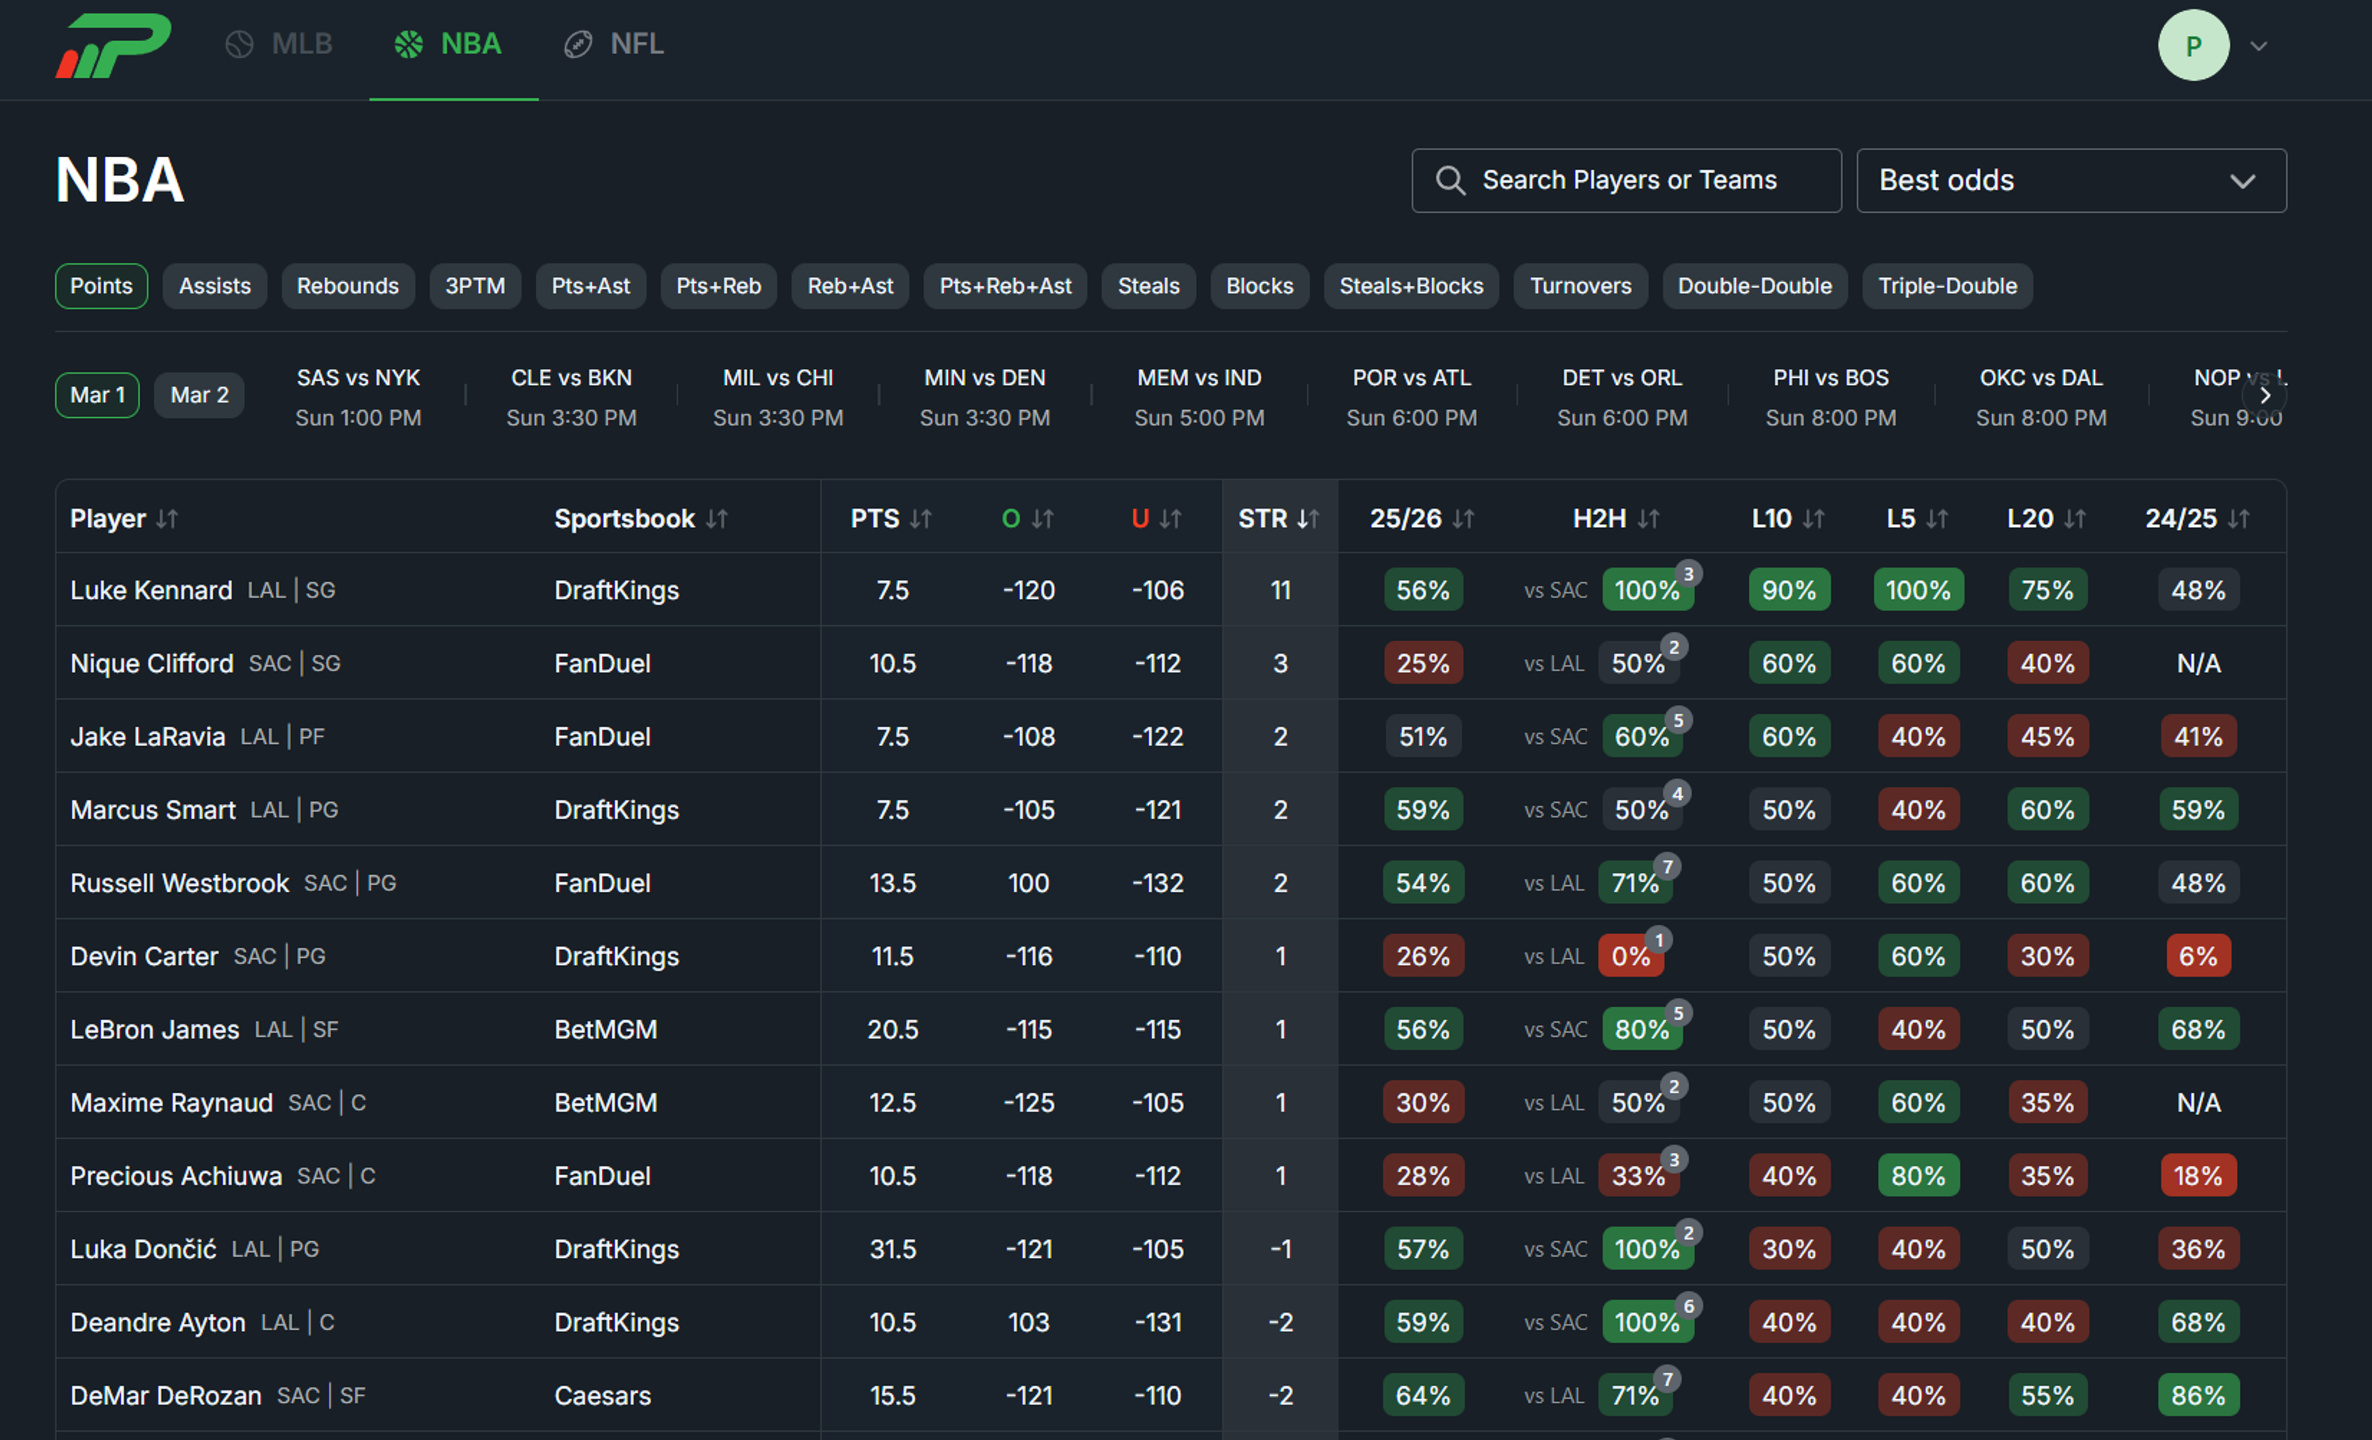The image size is (2372, 1440).
Task: Switch to the MLB tab
Action: tap(279, 44)
